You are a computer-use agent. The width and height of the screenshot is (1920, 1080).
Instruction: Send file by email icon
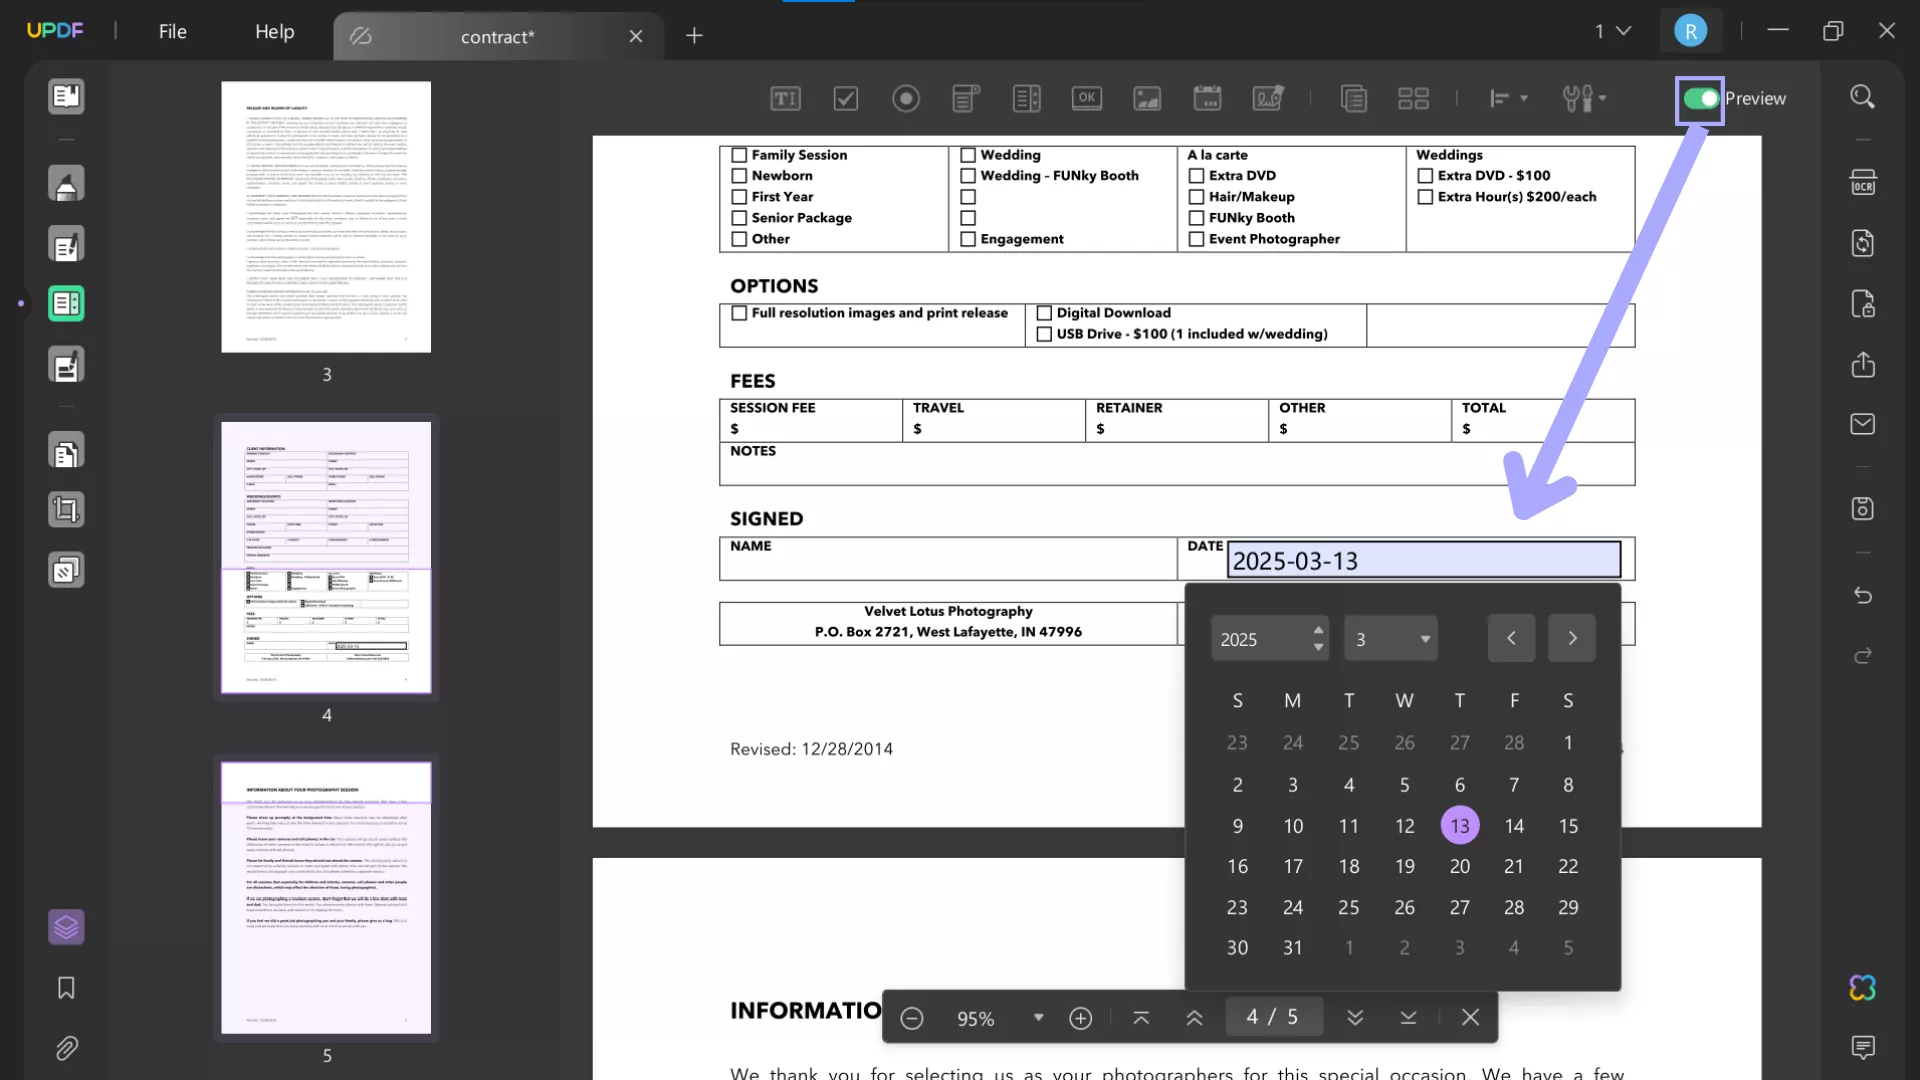coord(1863,424)
